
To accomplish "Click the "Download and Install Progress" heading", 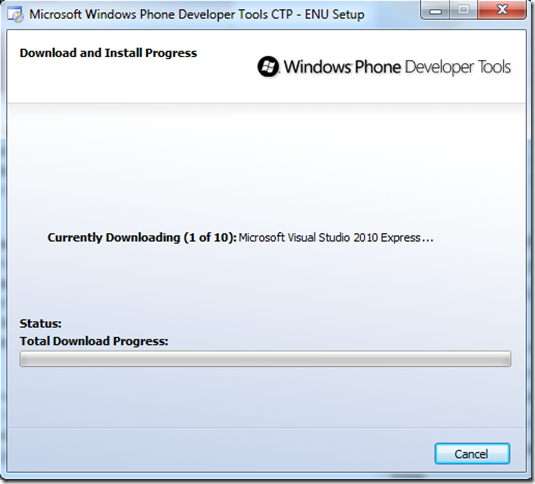I will click(x=108, y=53).
